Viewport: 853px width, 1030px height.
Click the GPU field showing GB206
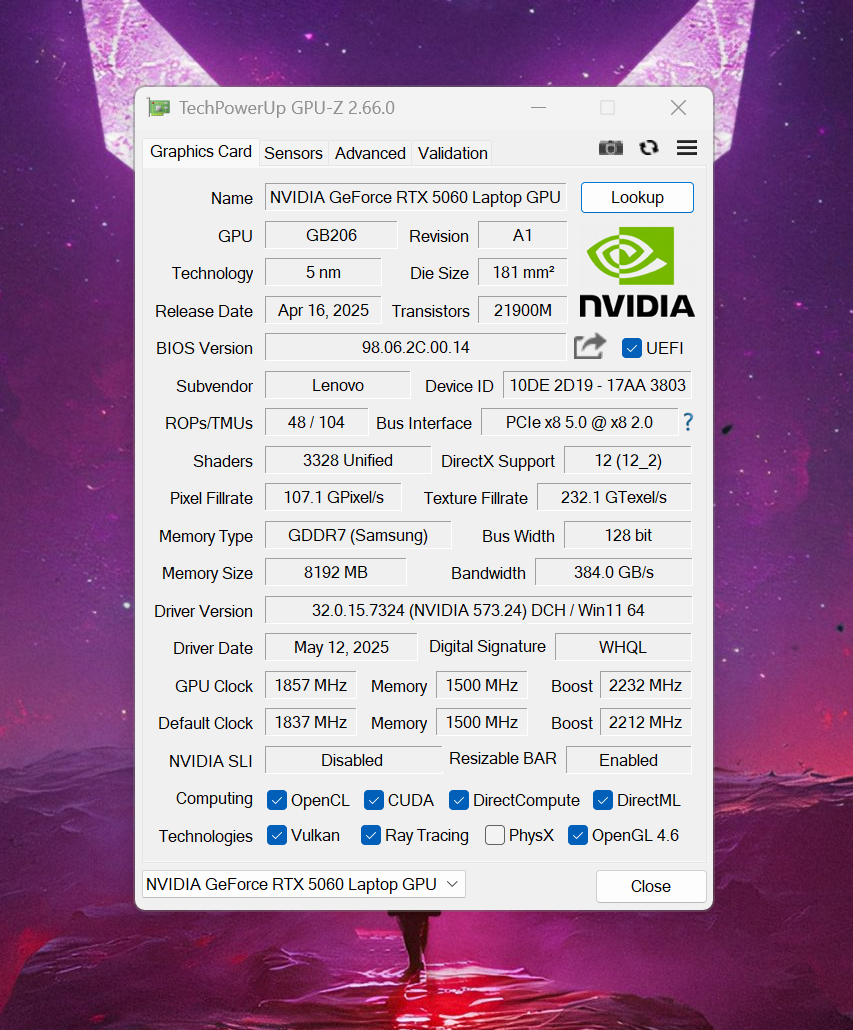coord(331,235)
